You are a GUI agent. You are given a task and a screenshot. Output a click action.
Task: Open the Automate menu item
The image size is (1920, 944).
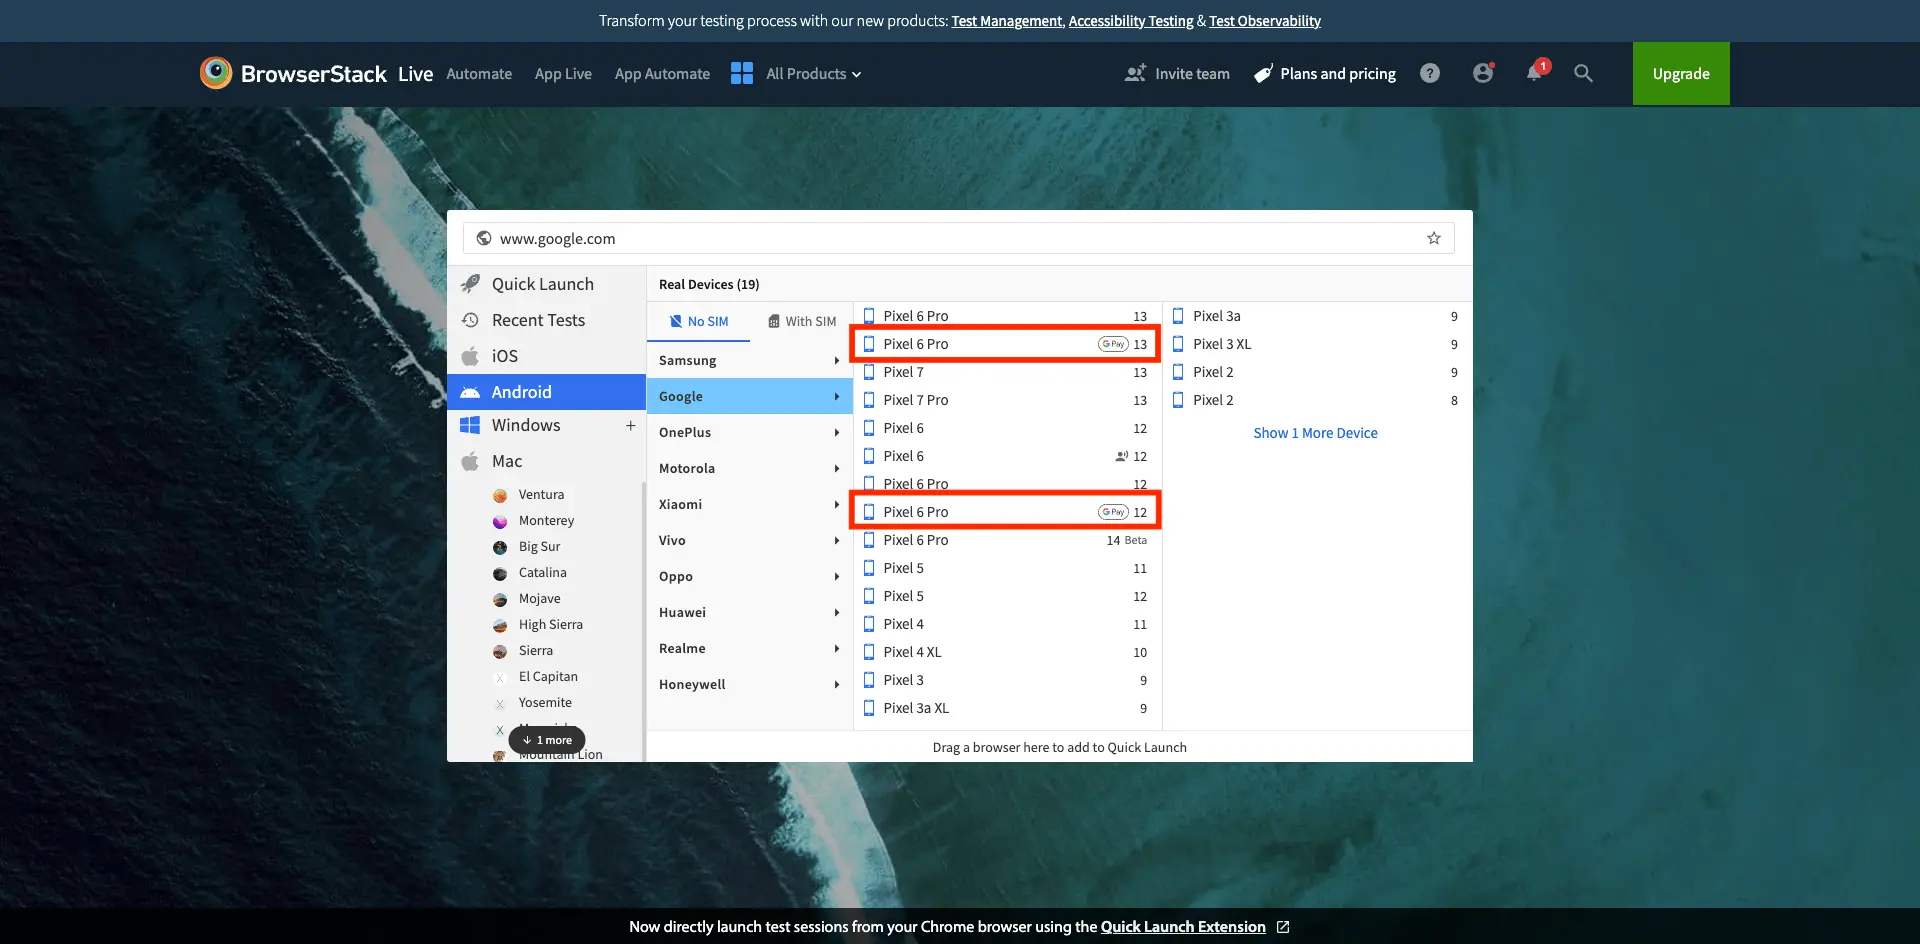tap(479, 74)
